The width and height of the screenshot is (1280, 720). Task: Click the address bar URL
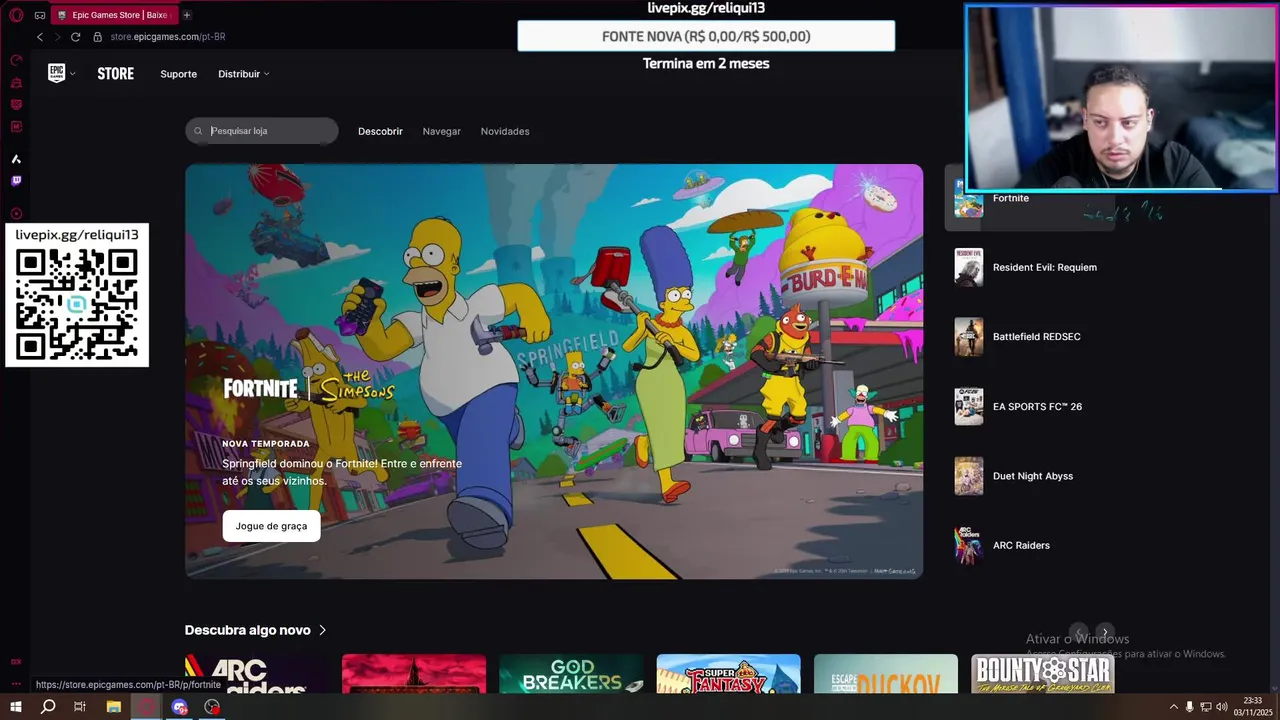(x=168, y=37)
